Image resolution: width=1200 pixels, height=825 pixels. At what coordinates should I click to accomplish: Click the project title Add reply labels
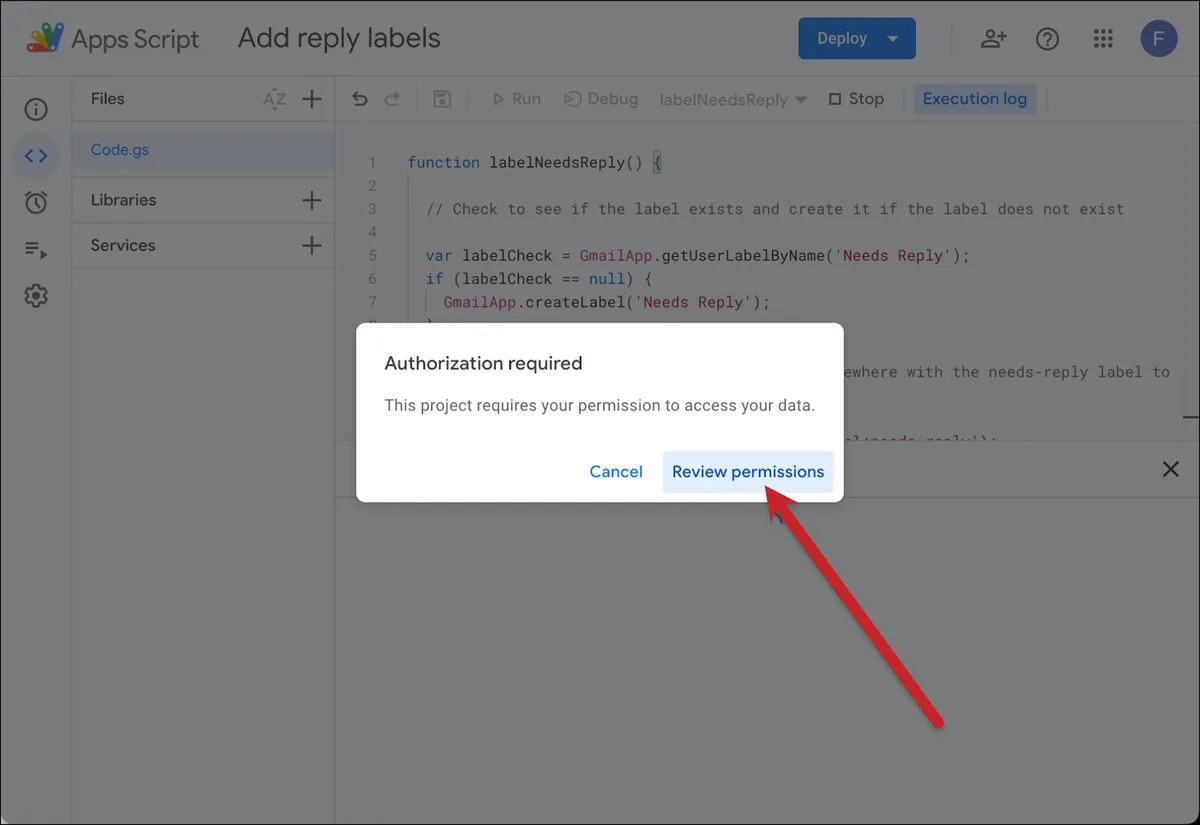[x=339, y=39]
